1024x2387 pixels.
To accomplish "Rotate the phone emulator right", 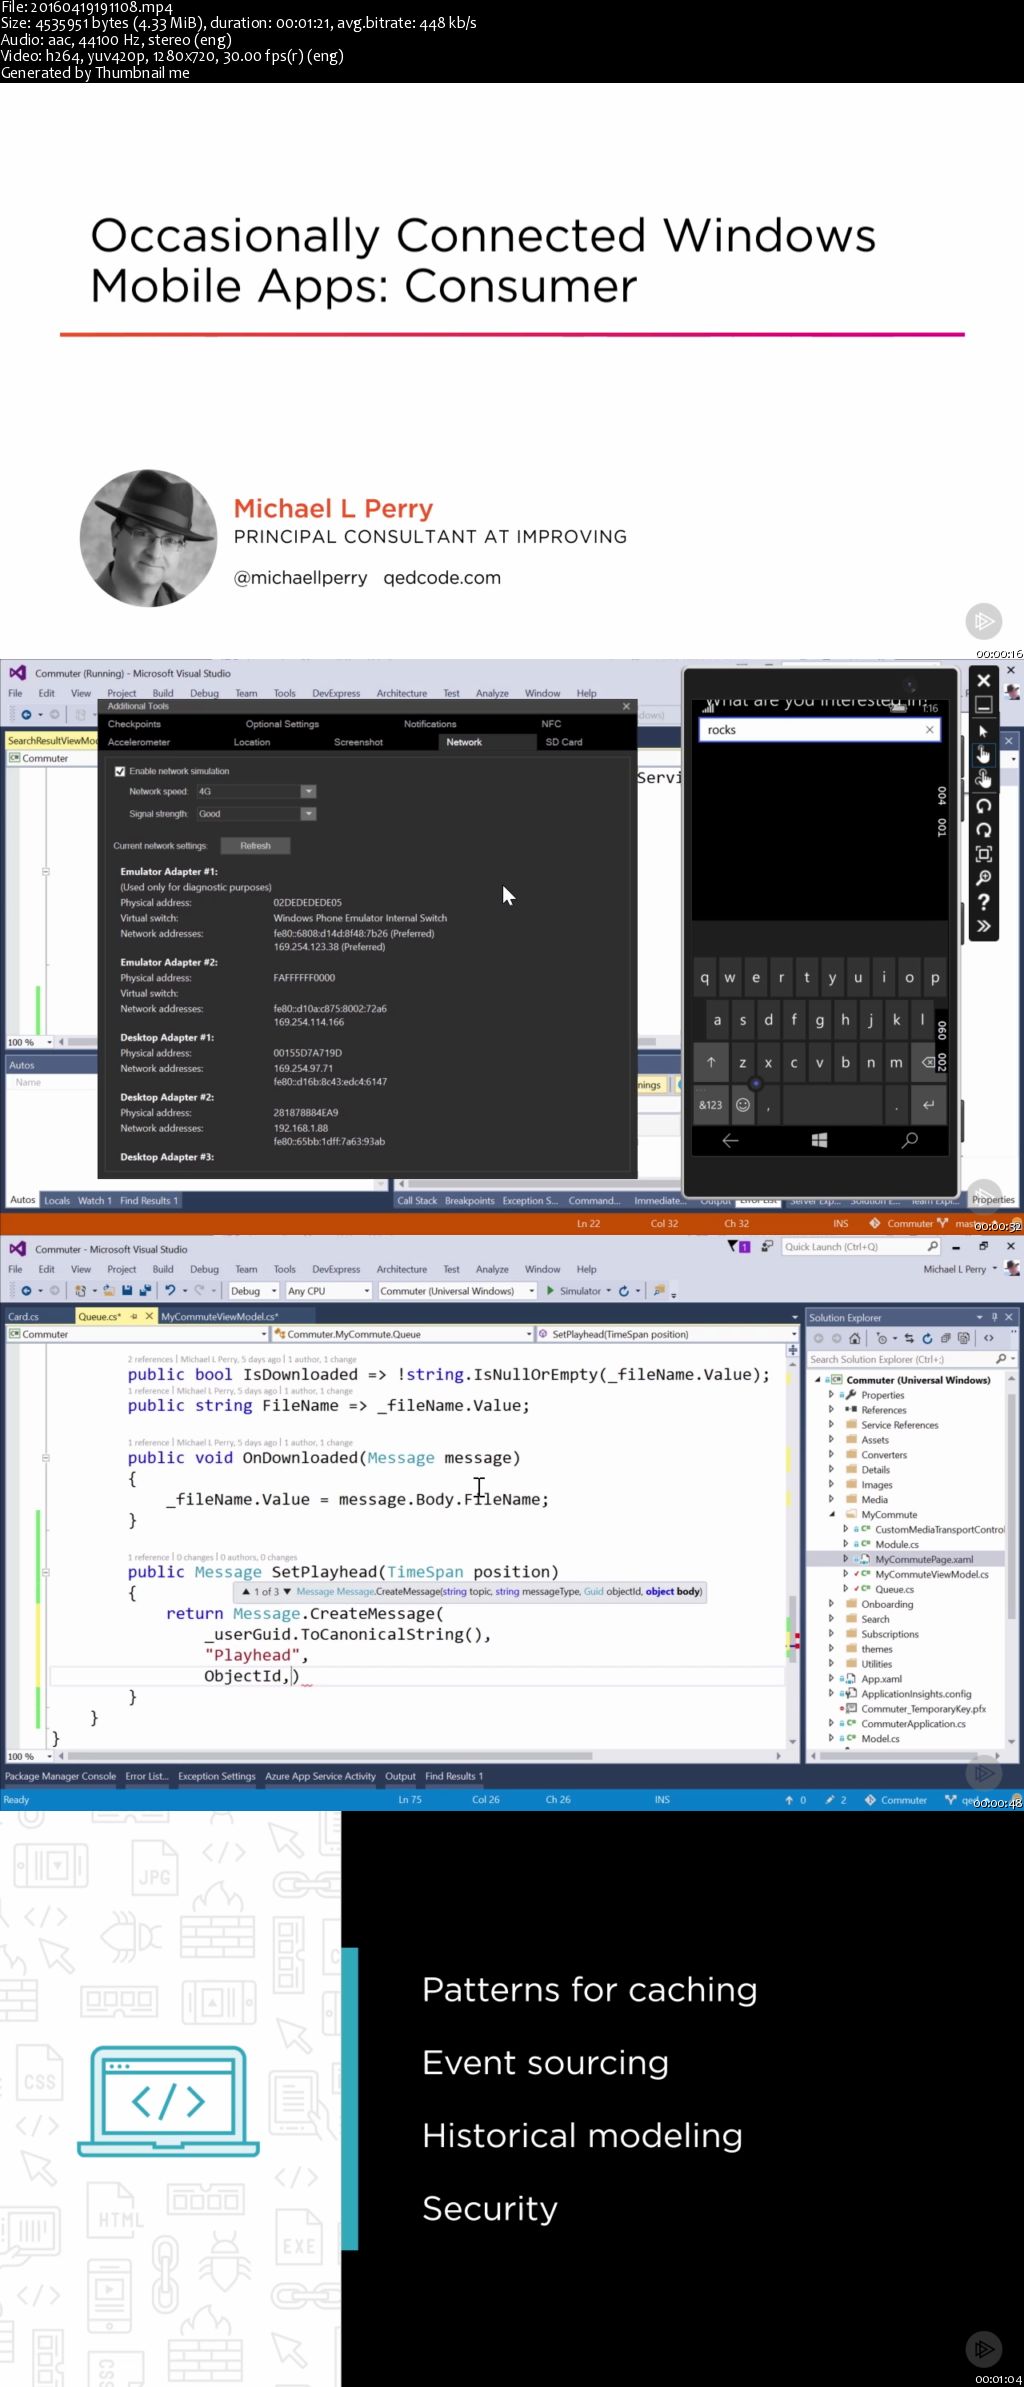I will tap(983, 830).
